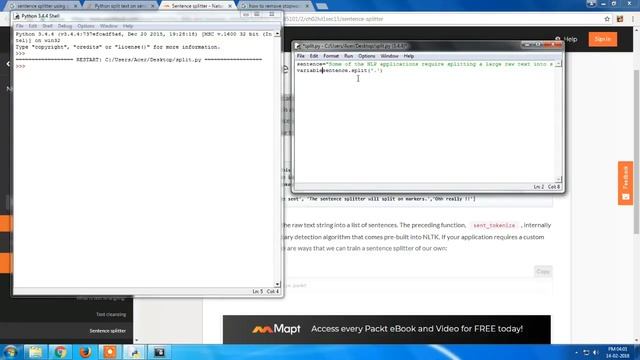The height and width of the screenshot is (360, 640).
Task: Click the volume icon in system tray
Action: click(x=596, y=352)
